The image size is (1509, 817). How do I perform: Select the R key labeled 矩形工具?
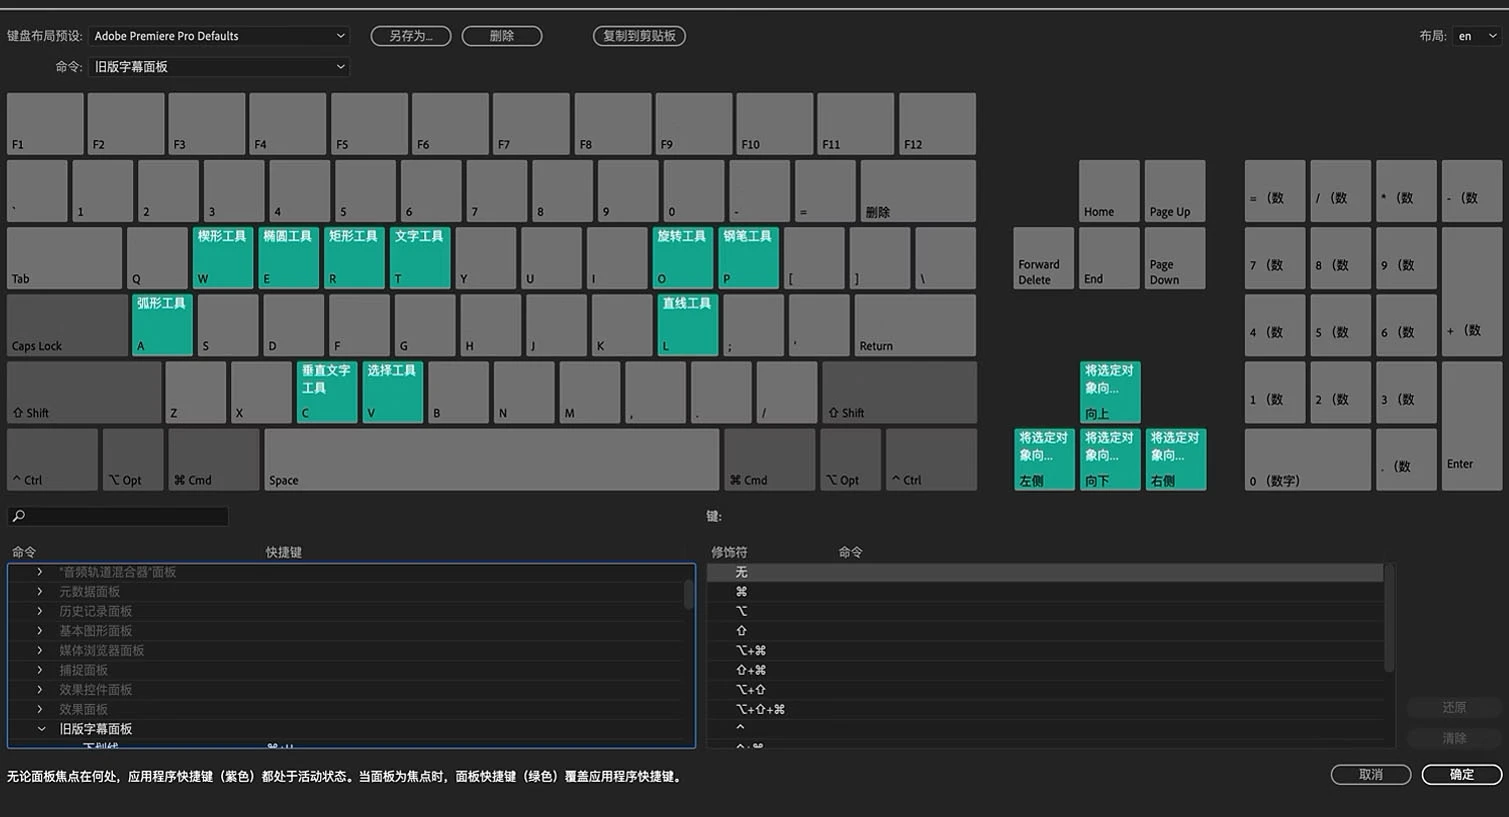355,258
